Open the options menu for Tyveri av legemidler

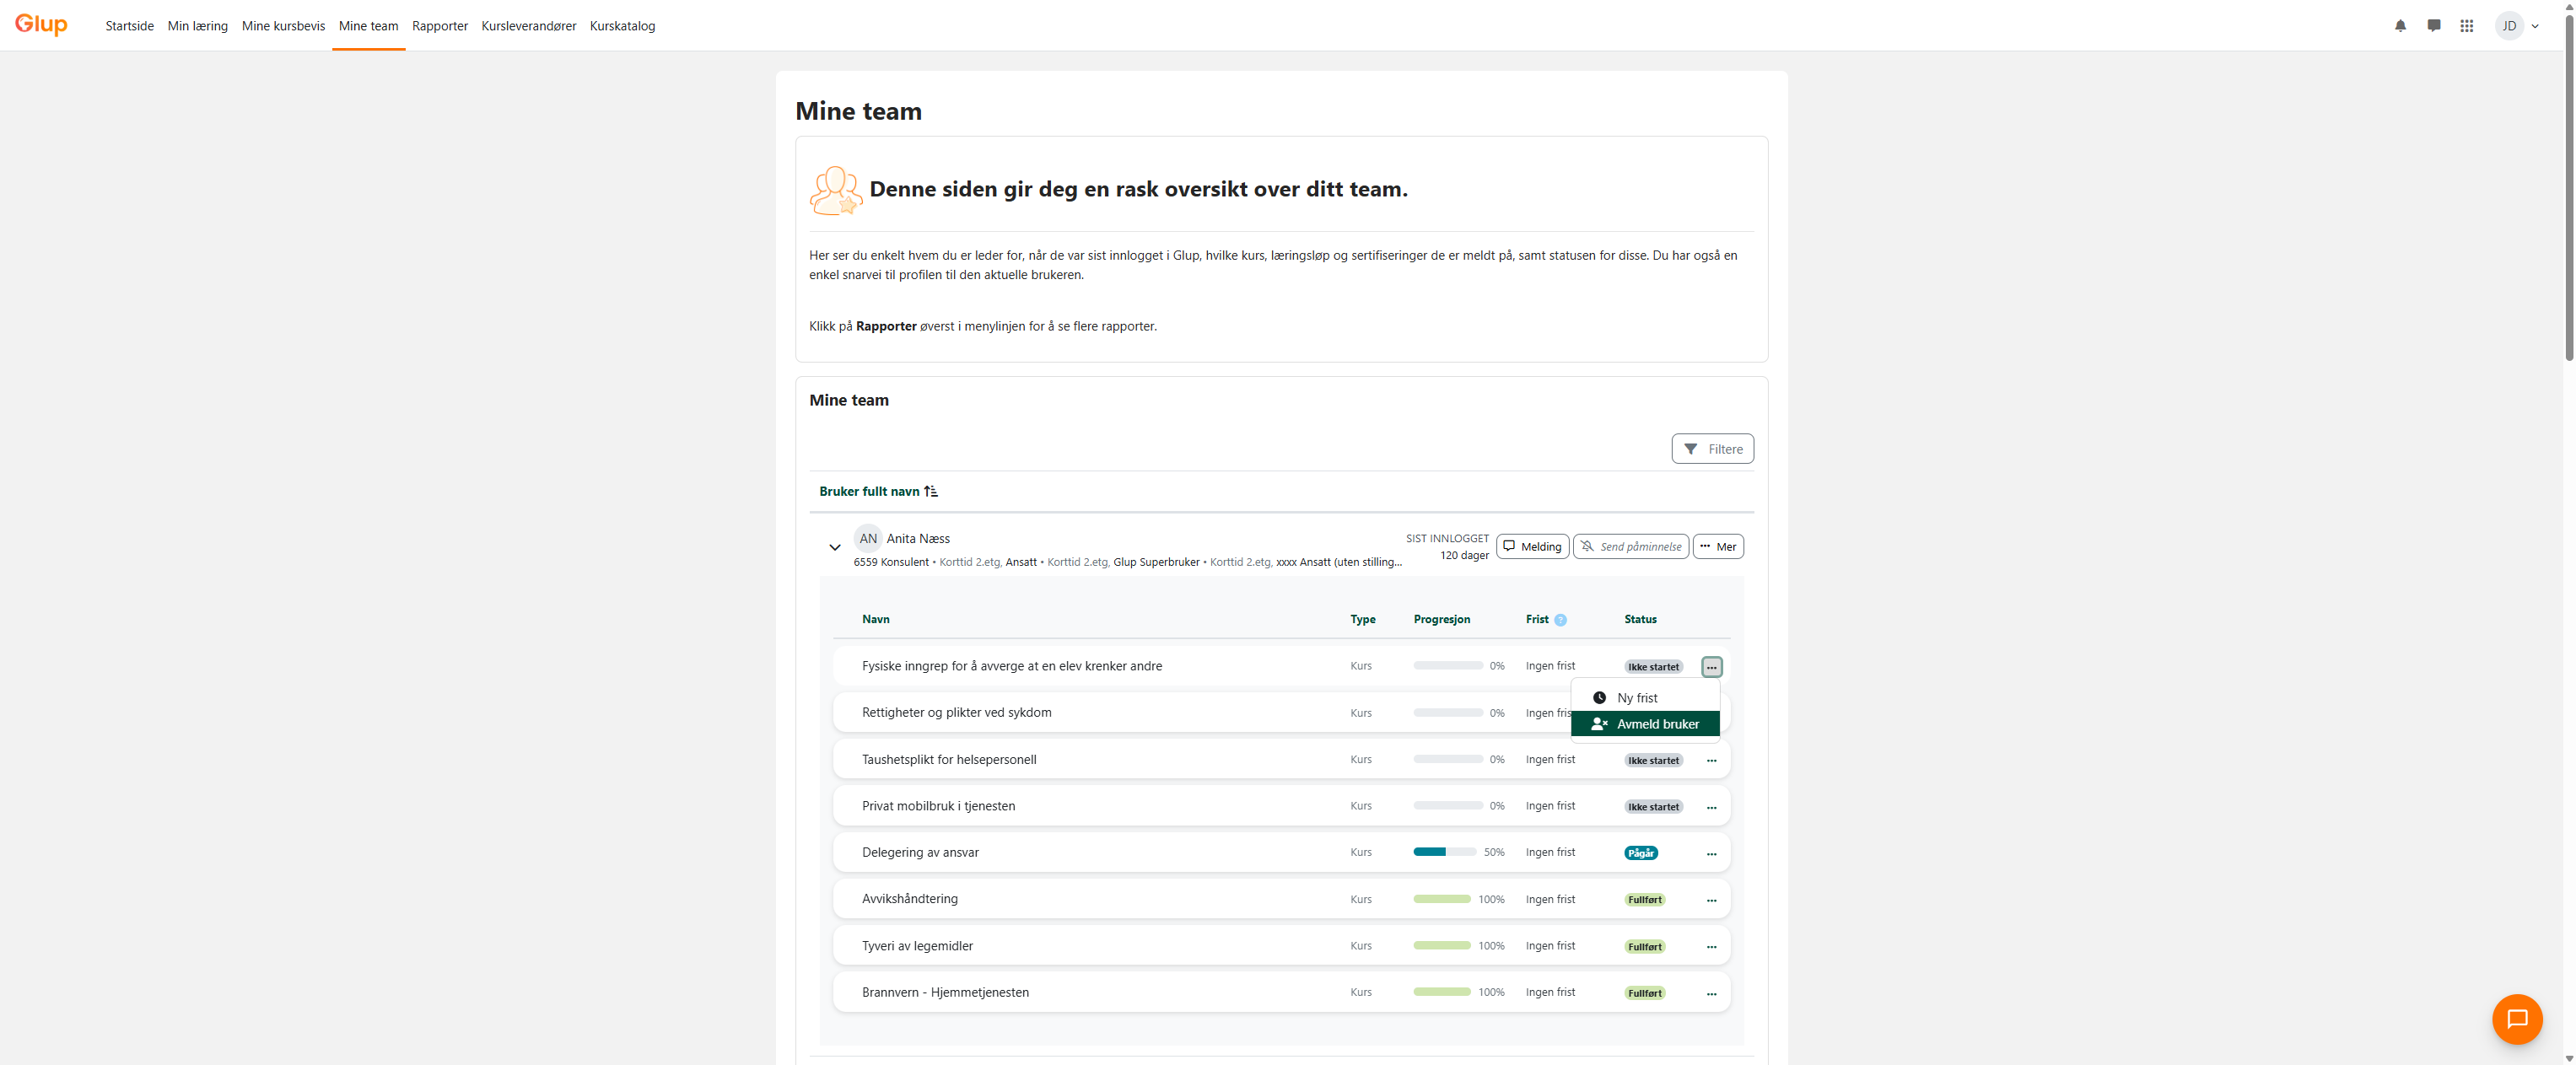click(x=1711, y=946)
